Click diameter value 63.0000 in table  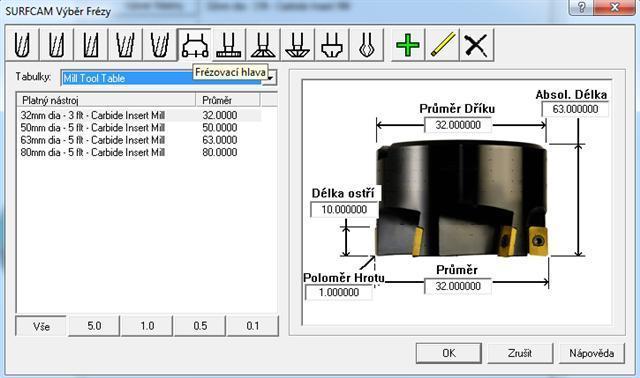click(220, 140)
